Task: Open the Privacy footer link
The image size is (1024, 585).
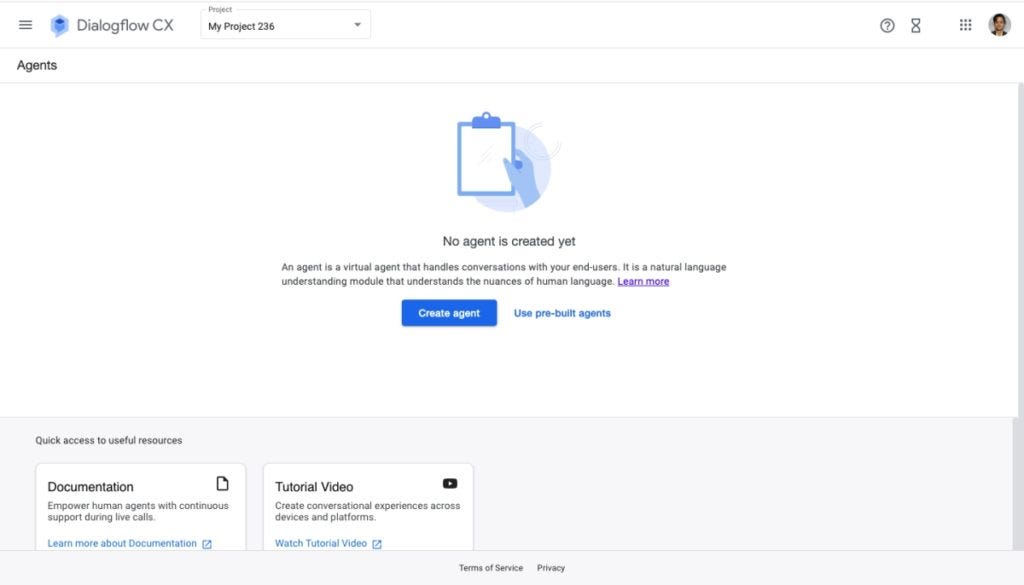Action: 551,568
